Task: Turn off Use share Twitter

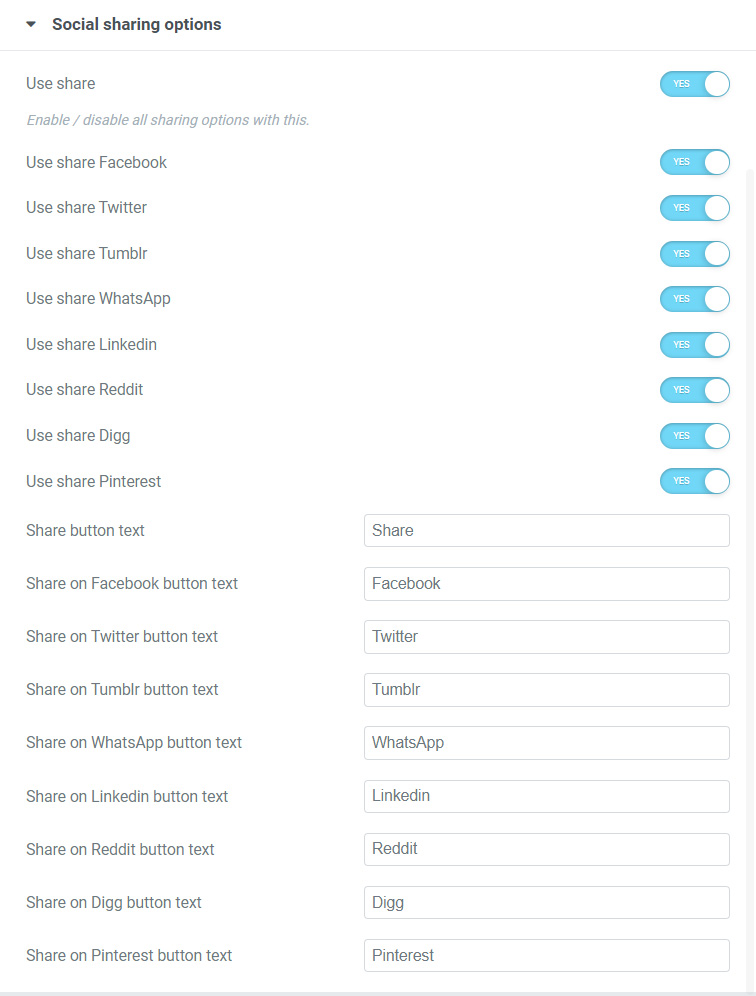Action: point(694,208)
